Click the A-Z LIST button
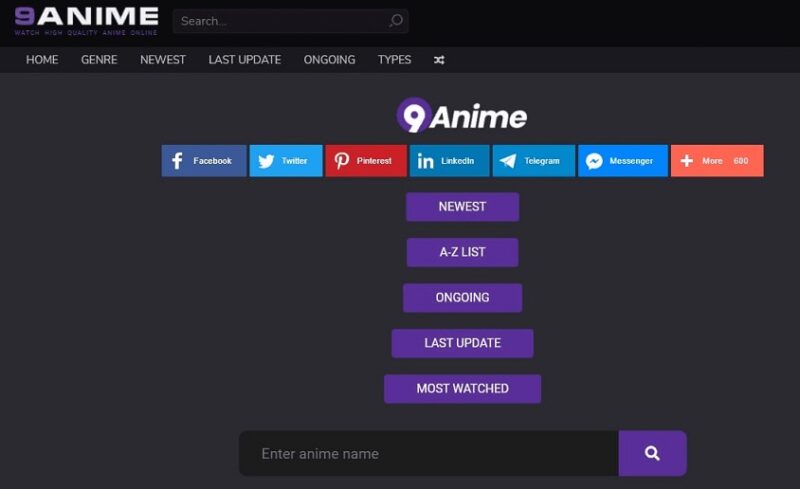 pyautogui.click(x=462, y=252)
